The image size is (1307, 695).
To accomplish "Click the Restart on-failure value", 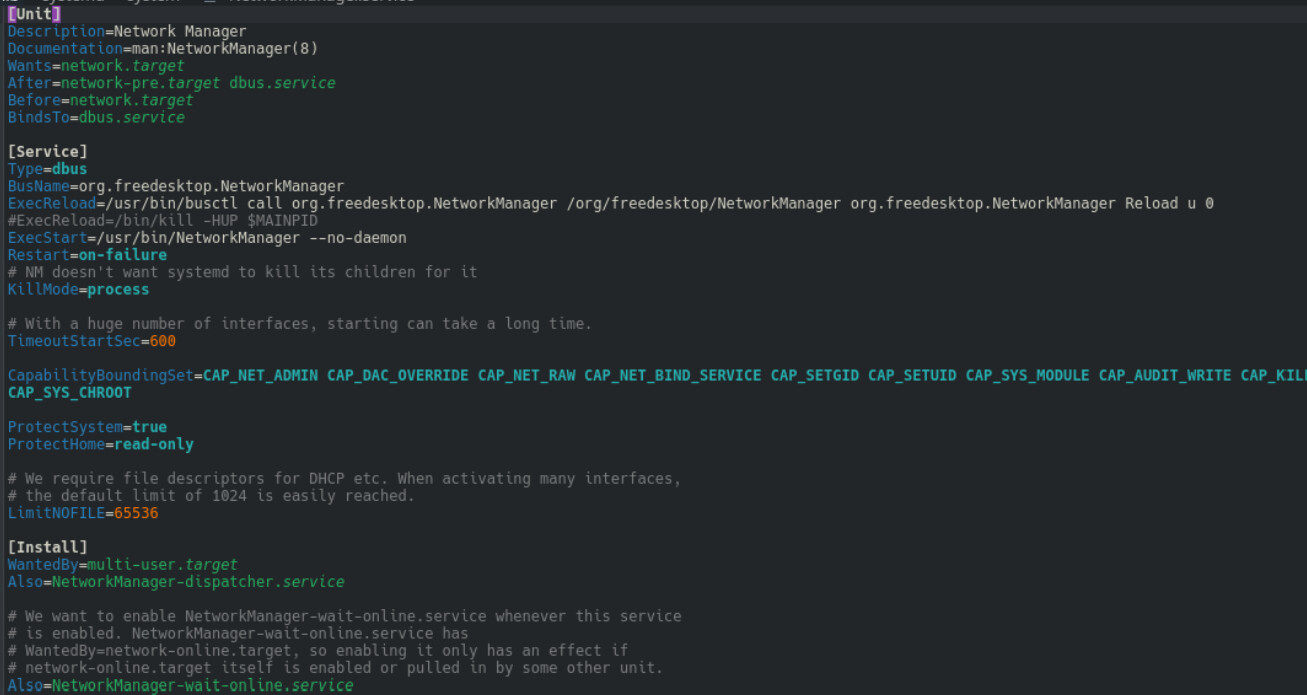I will [123, 255].
